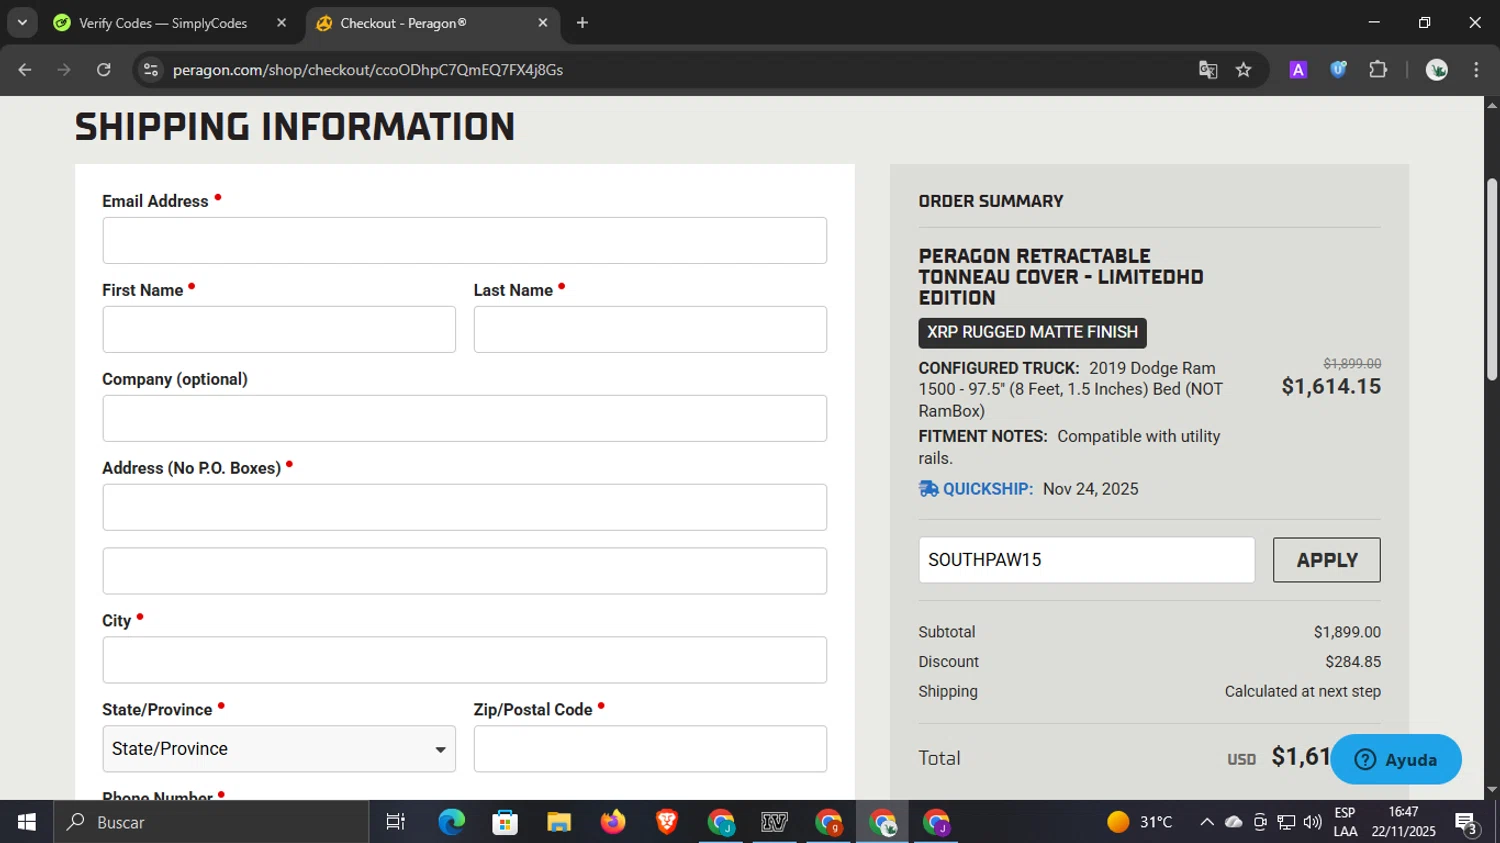Reload the checkout page
1500x843 pixels.
pyautogui.click(x=104, y=70)
